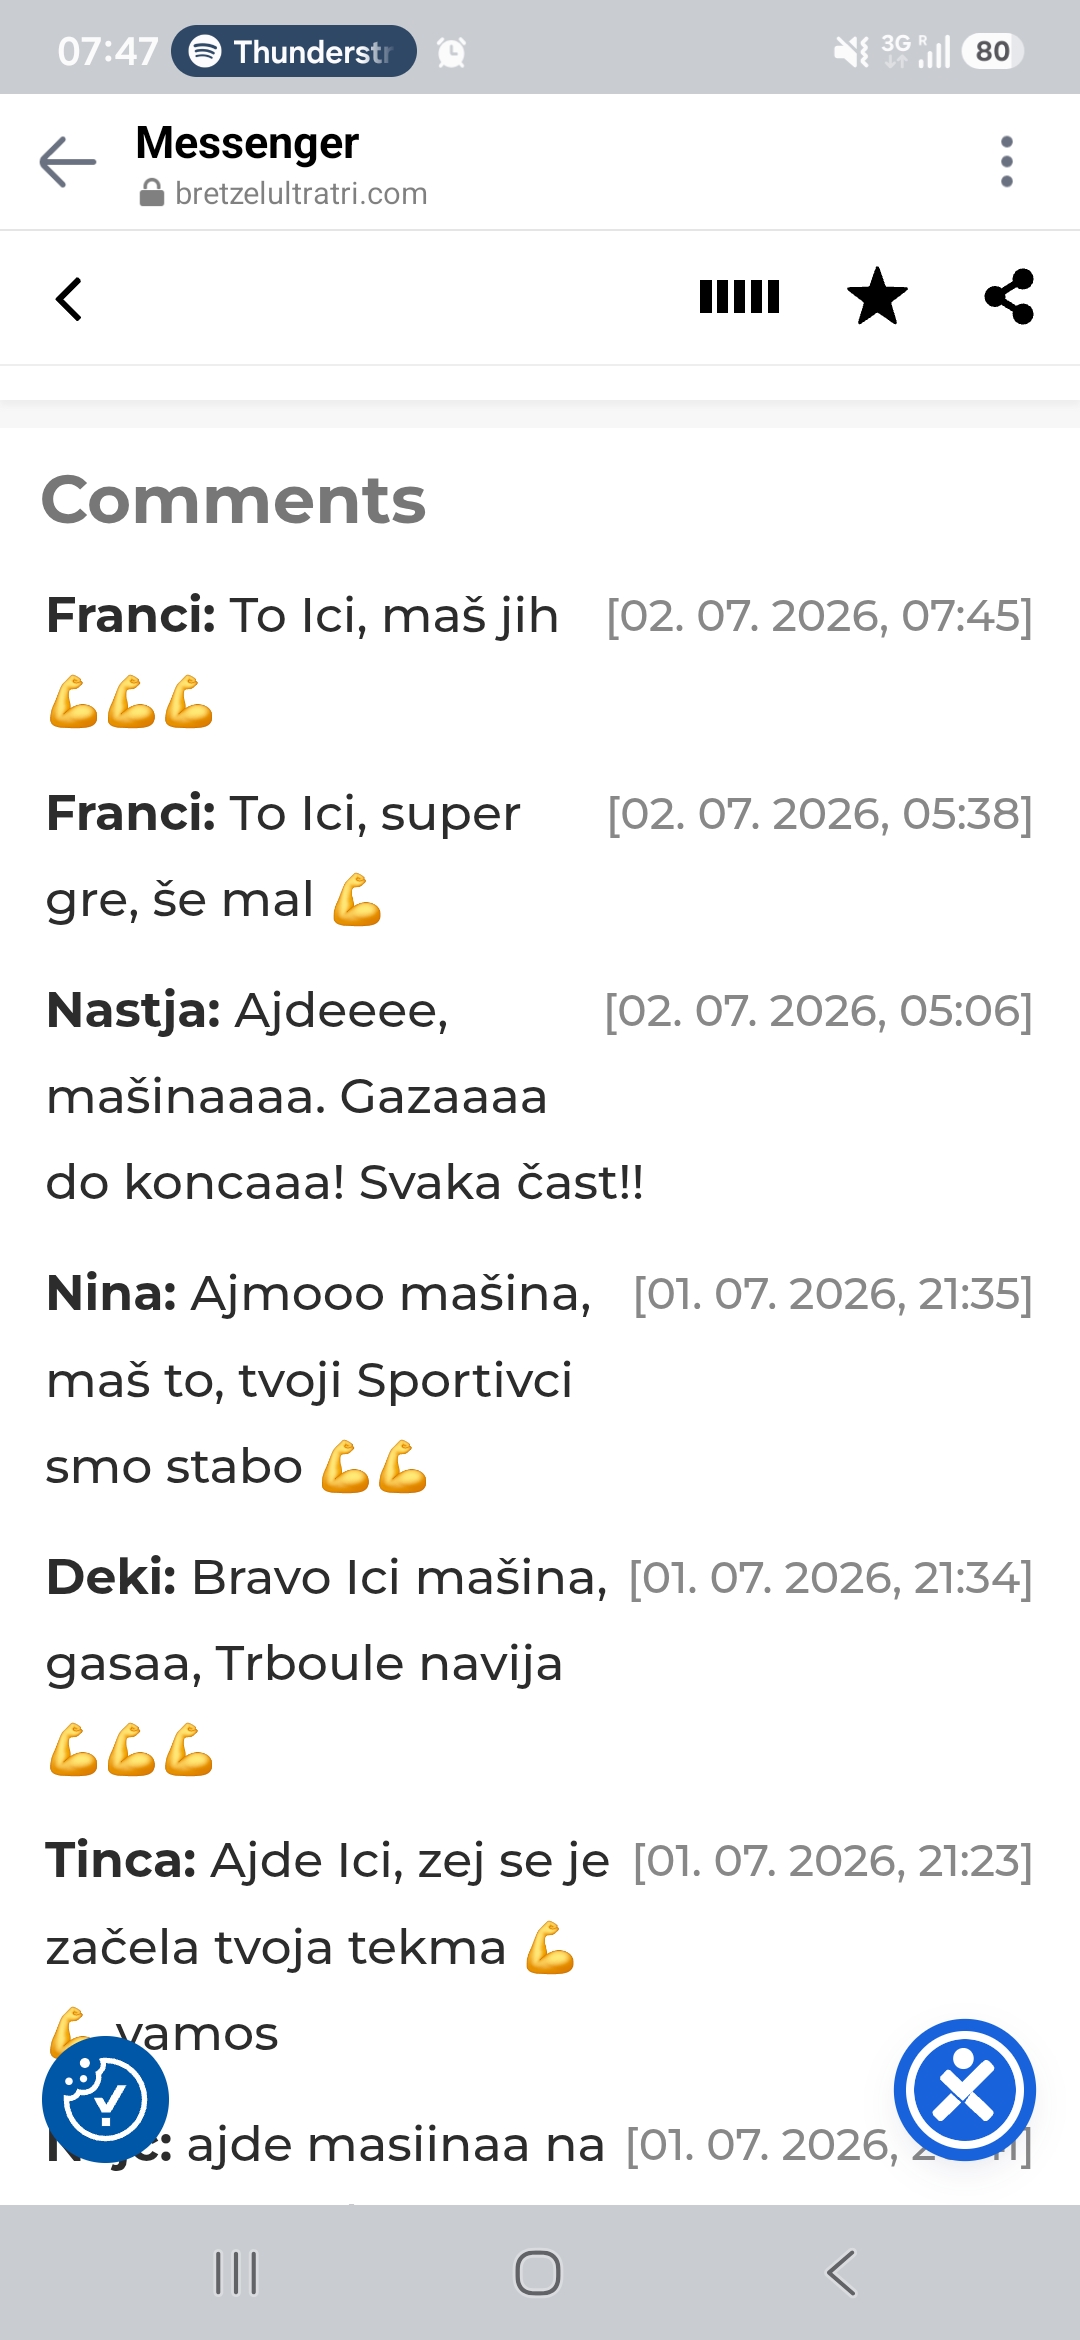Open cookie consent settings badge
1080x2340 pixels.
click(x=105, y=2099)
